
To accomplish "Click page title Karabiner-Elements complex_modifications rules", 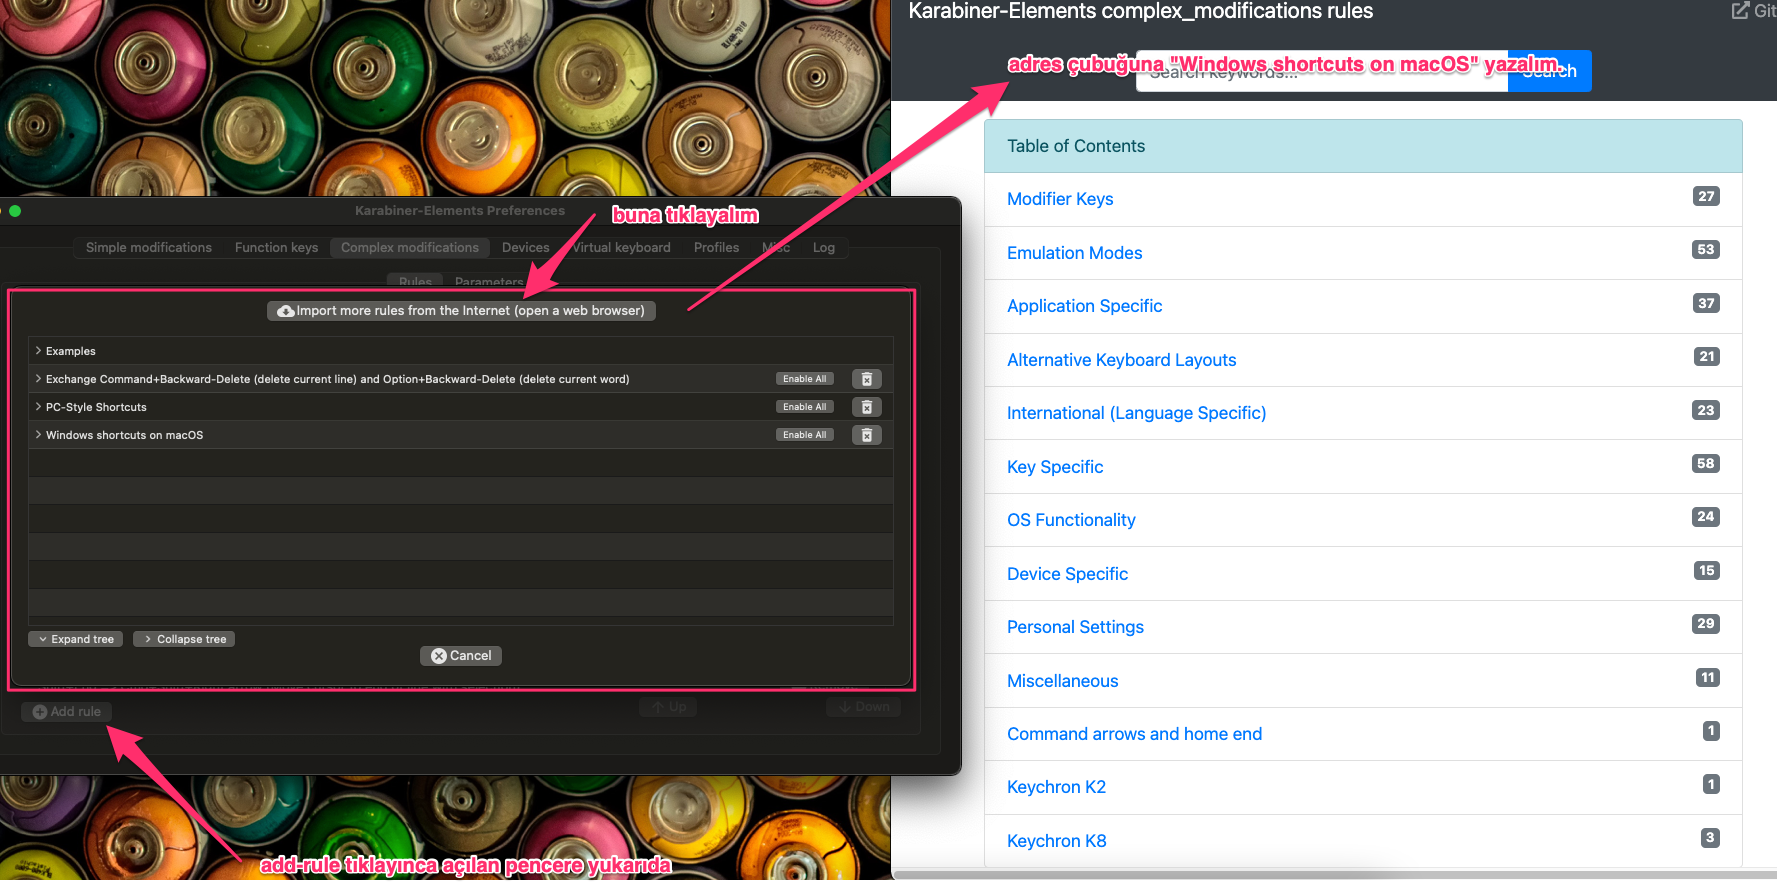I will 1140,11.
